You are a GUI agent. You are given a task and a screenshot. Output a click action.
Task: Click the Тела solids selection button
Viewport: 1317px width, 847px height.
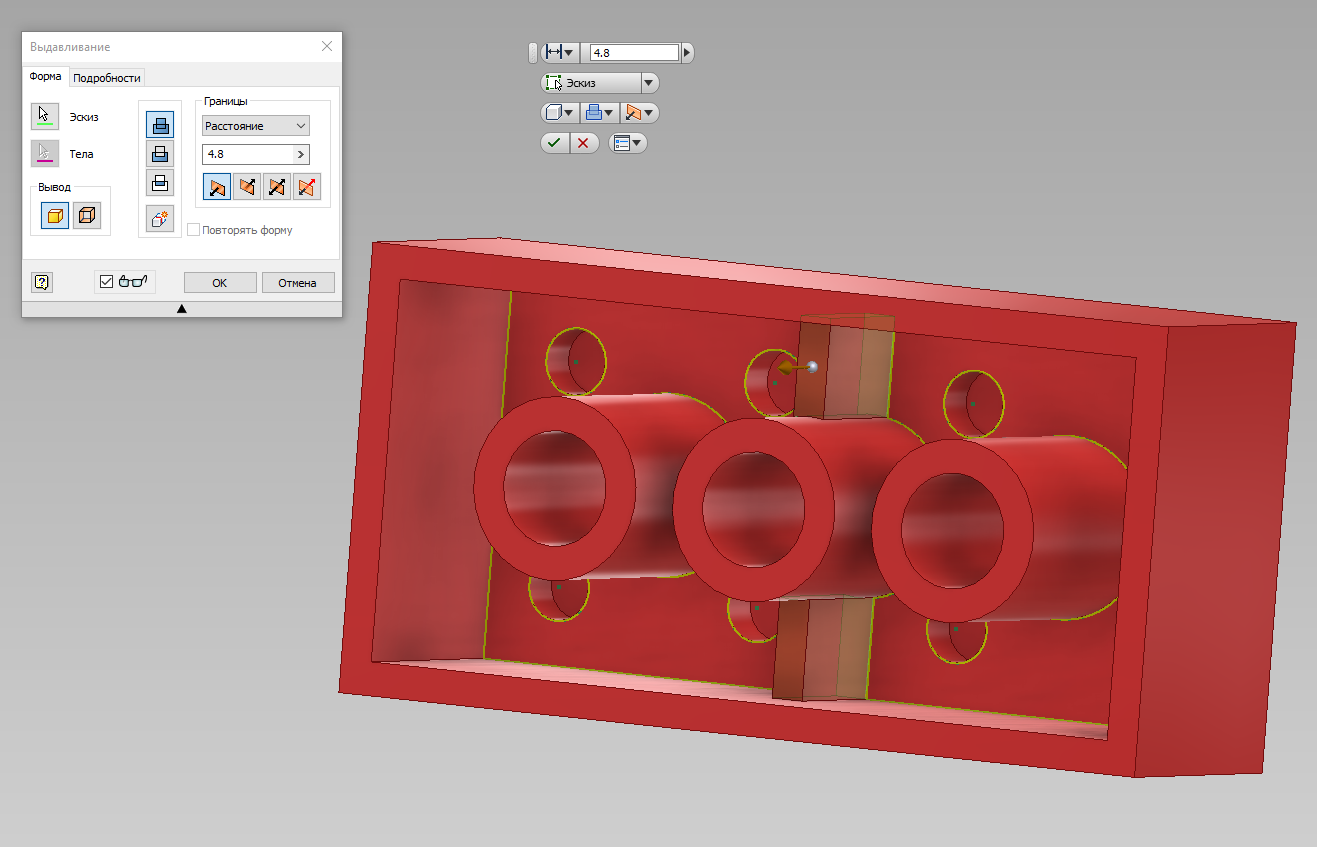point(45,154)
